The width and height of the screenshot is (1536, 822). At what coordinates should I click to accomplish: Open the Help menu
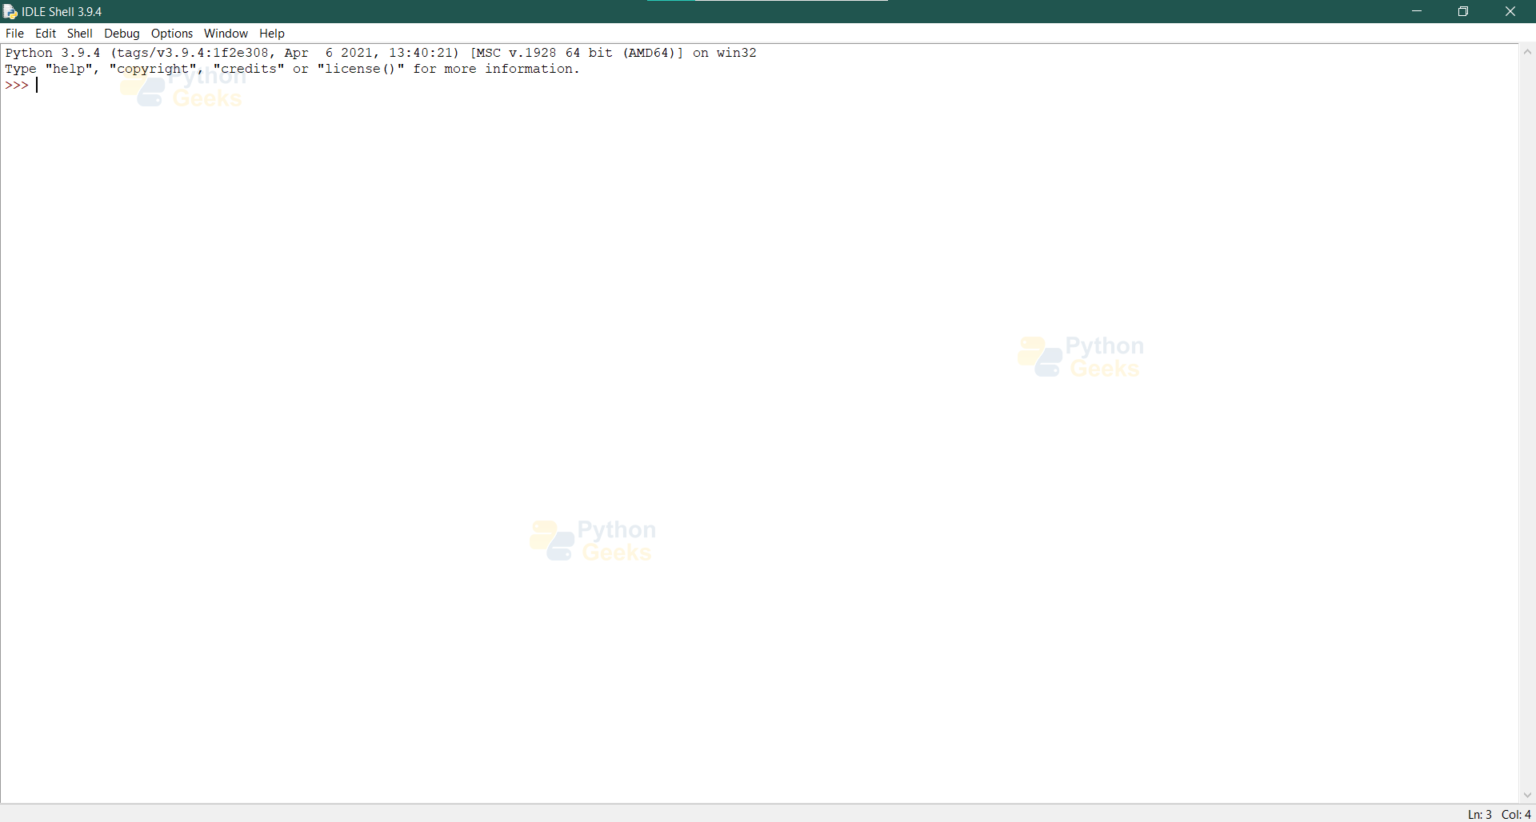coord(272,33)
